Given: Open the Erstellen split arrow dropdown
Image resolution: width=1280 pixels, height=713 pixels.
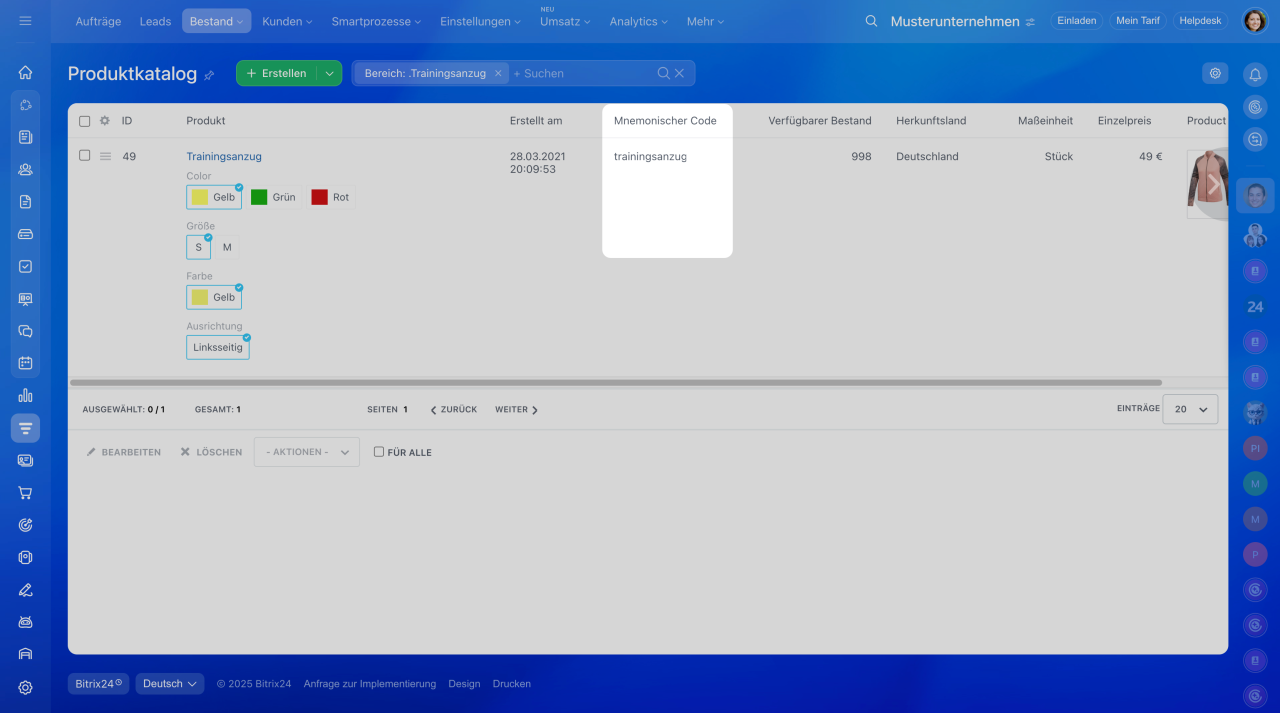Looking at the screenshot, I should point(329,73).
